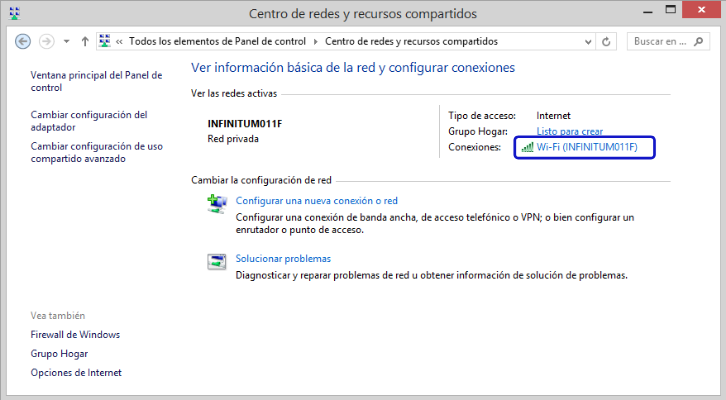726x400 pixels.
Task: Open 'Ventana principal del Panel de control'
Action: 96,81
